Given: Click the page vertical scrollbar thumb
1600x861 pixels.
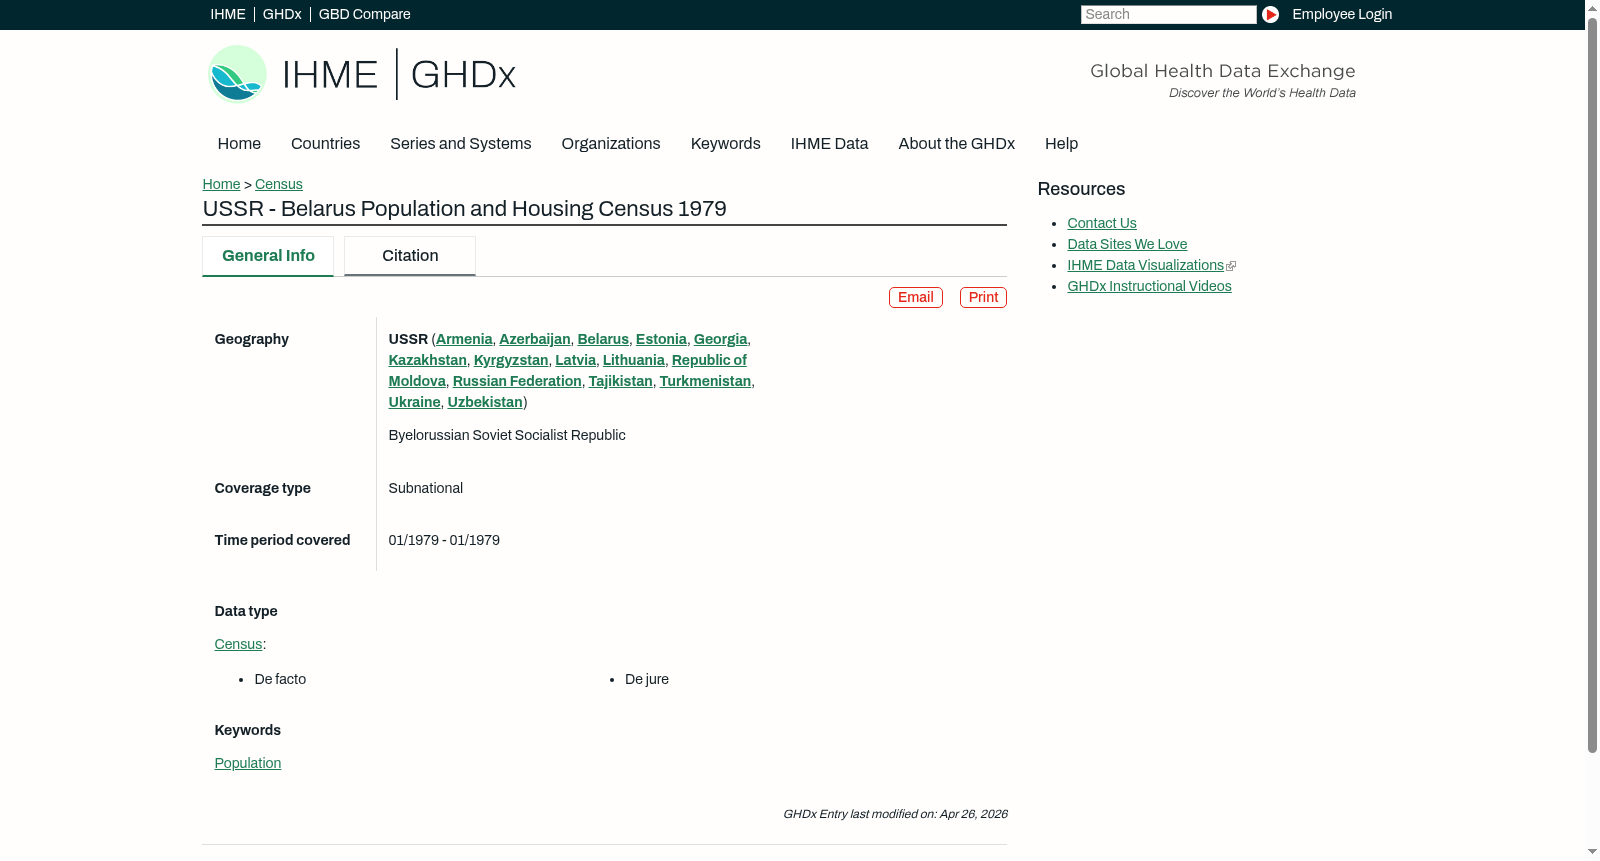Looking at the screenshot, I should click(1592, 385).
